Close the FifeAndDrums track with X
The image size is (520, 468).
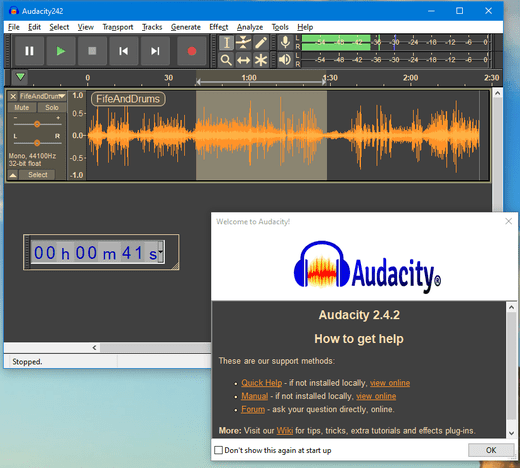pos(13,97)
